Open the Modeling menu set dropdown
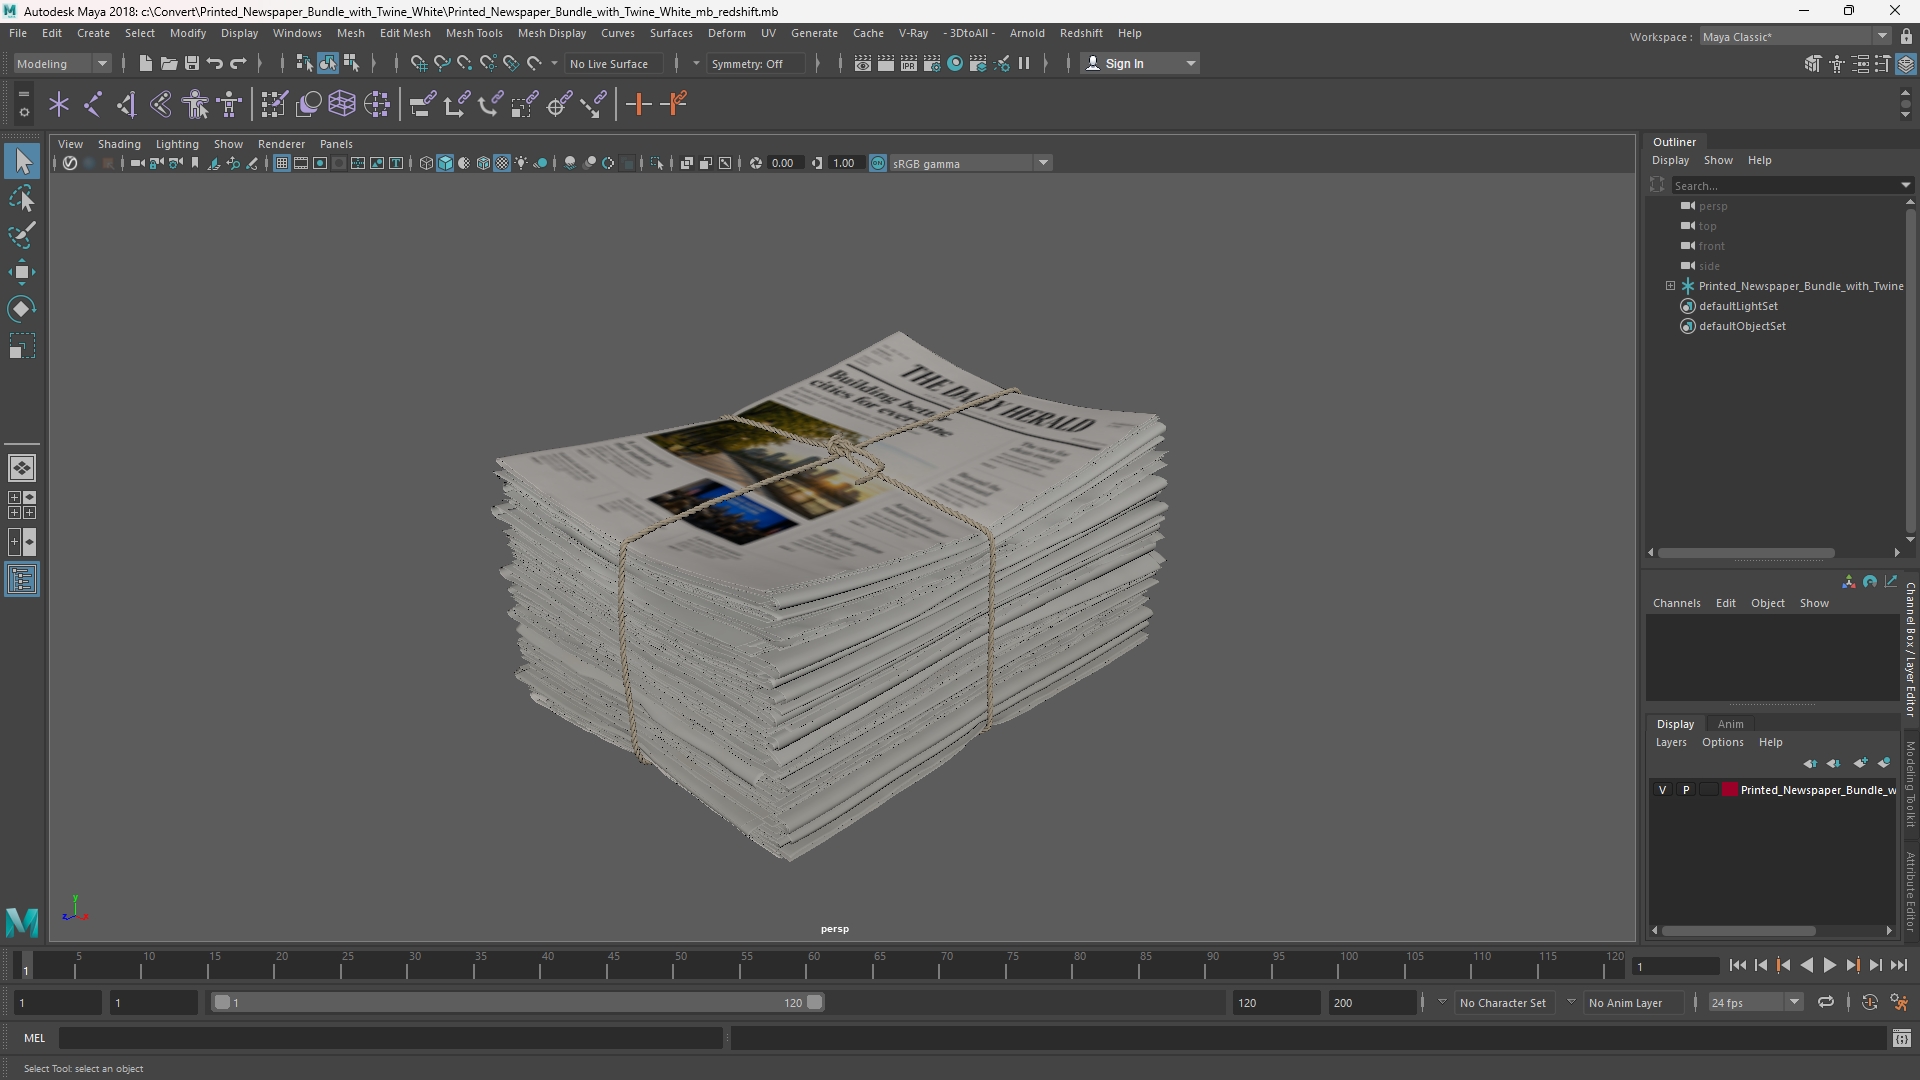The width and height of the screenshot is (1920, 1080). pyautogui.click(x=62, y=63)
